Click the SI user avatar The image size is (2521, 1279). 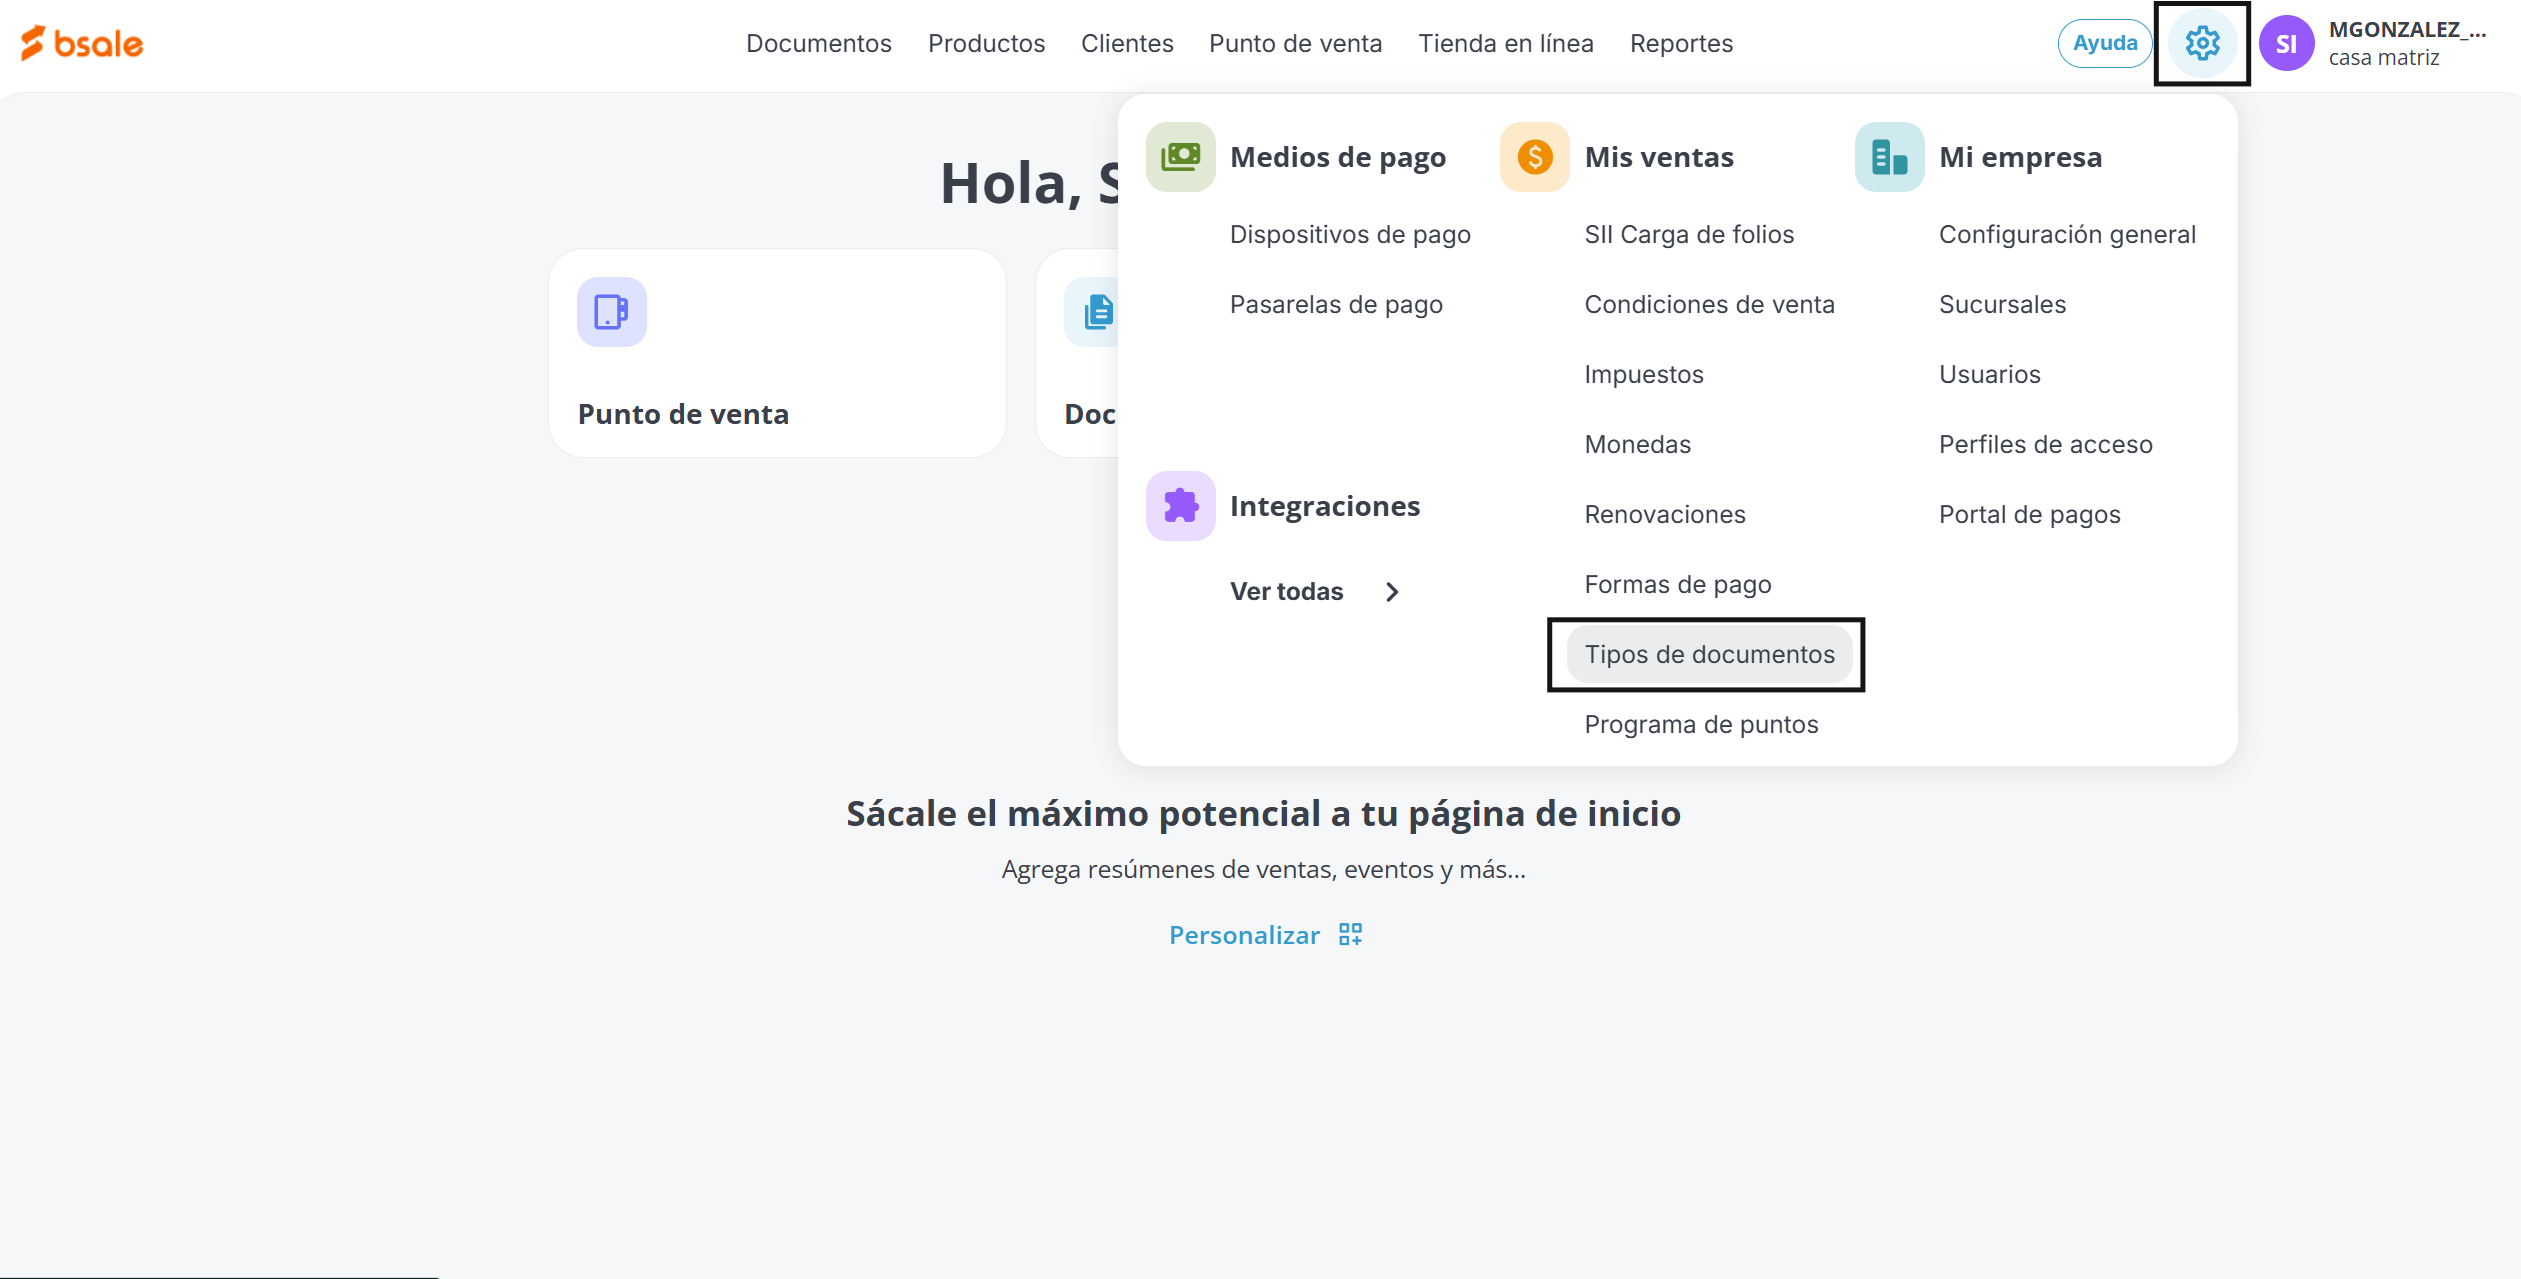[x=2286, y=44]
